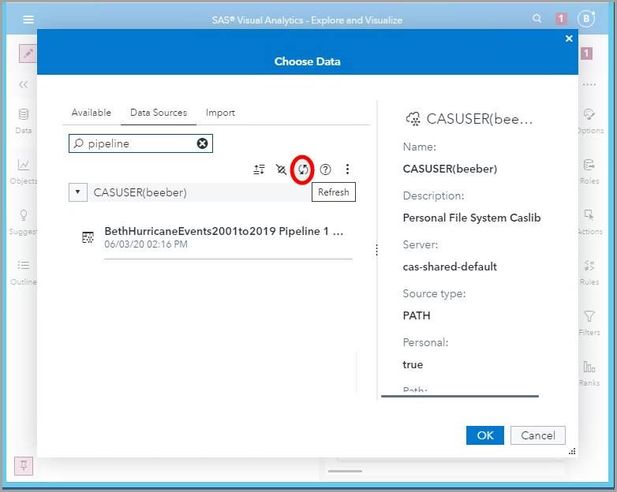Click the pane splitter handle dots
This screenshot has height=492, width=617.
point(377,250)
